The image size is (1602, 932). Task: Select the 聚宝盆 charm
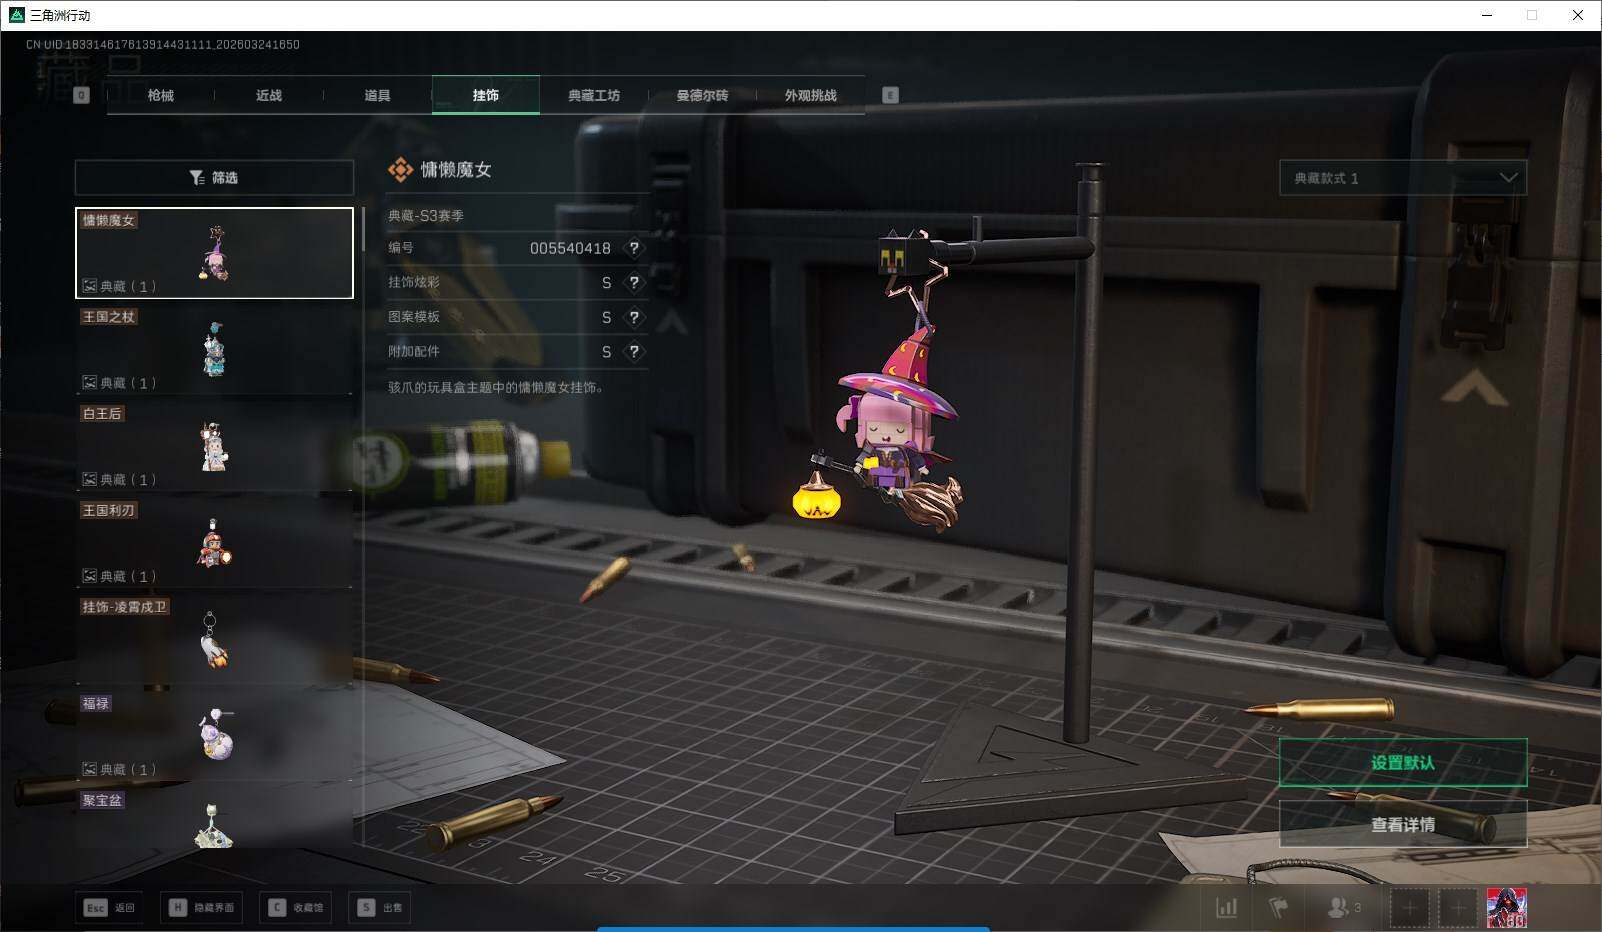214,818
